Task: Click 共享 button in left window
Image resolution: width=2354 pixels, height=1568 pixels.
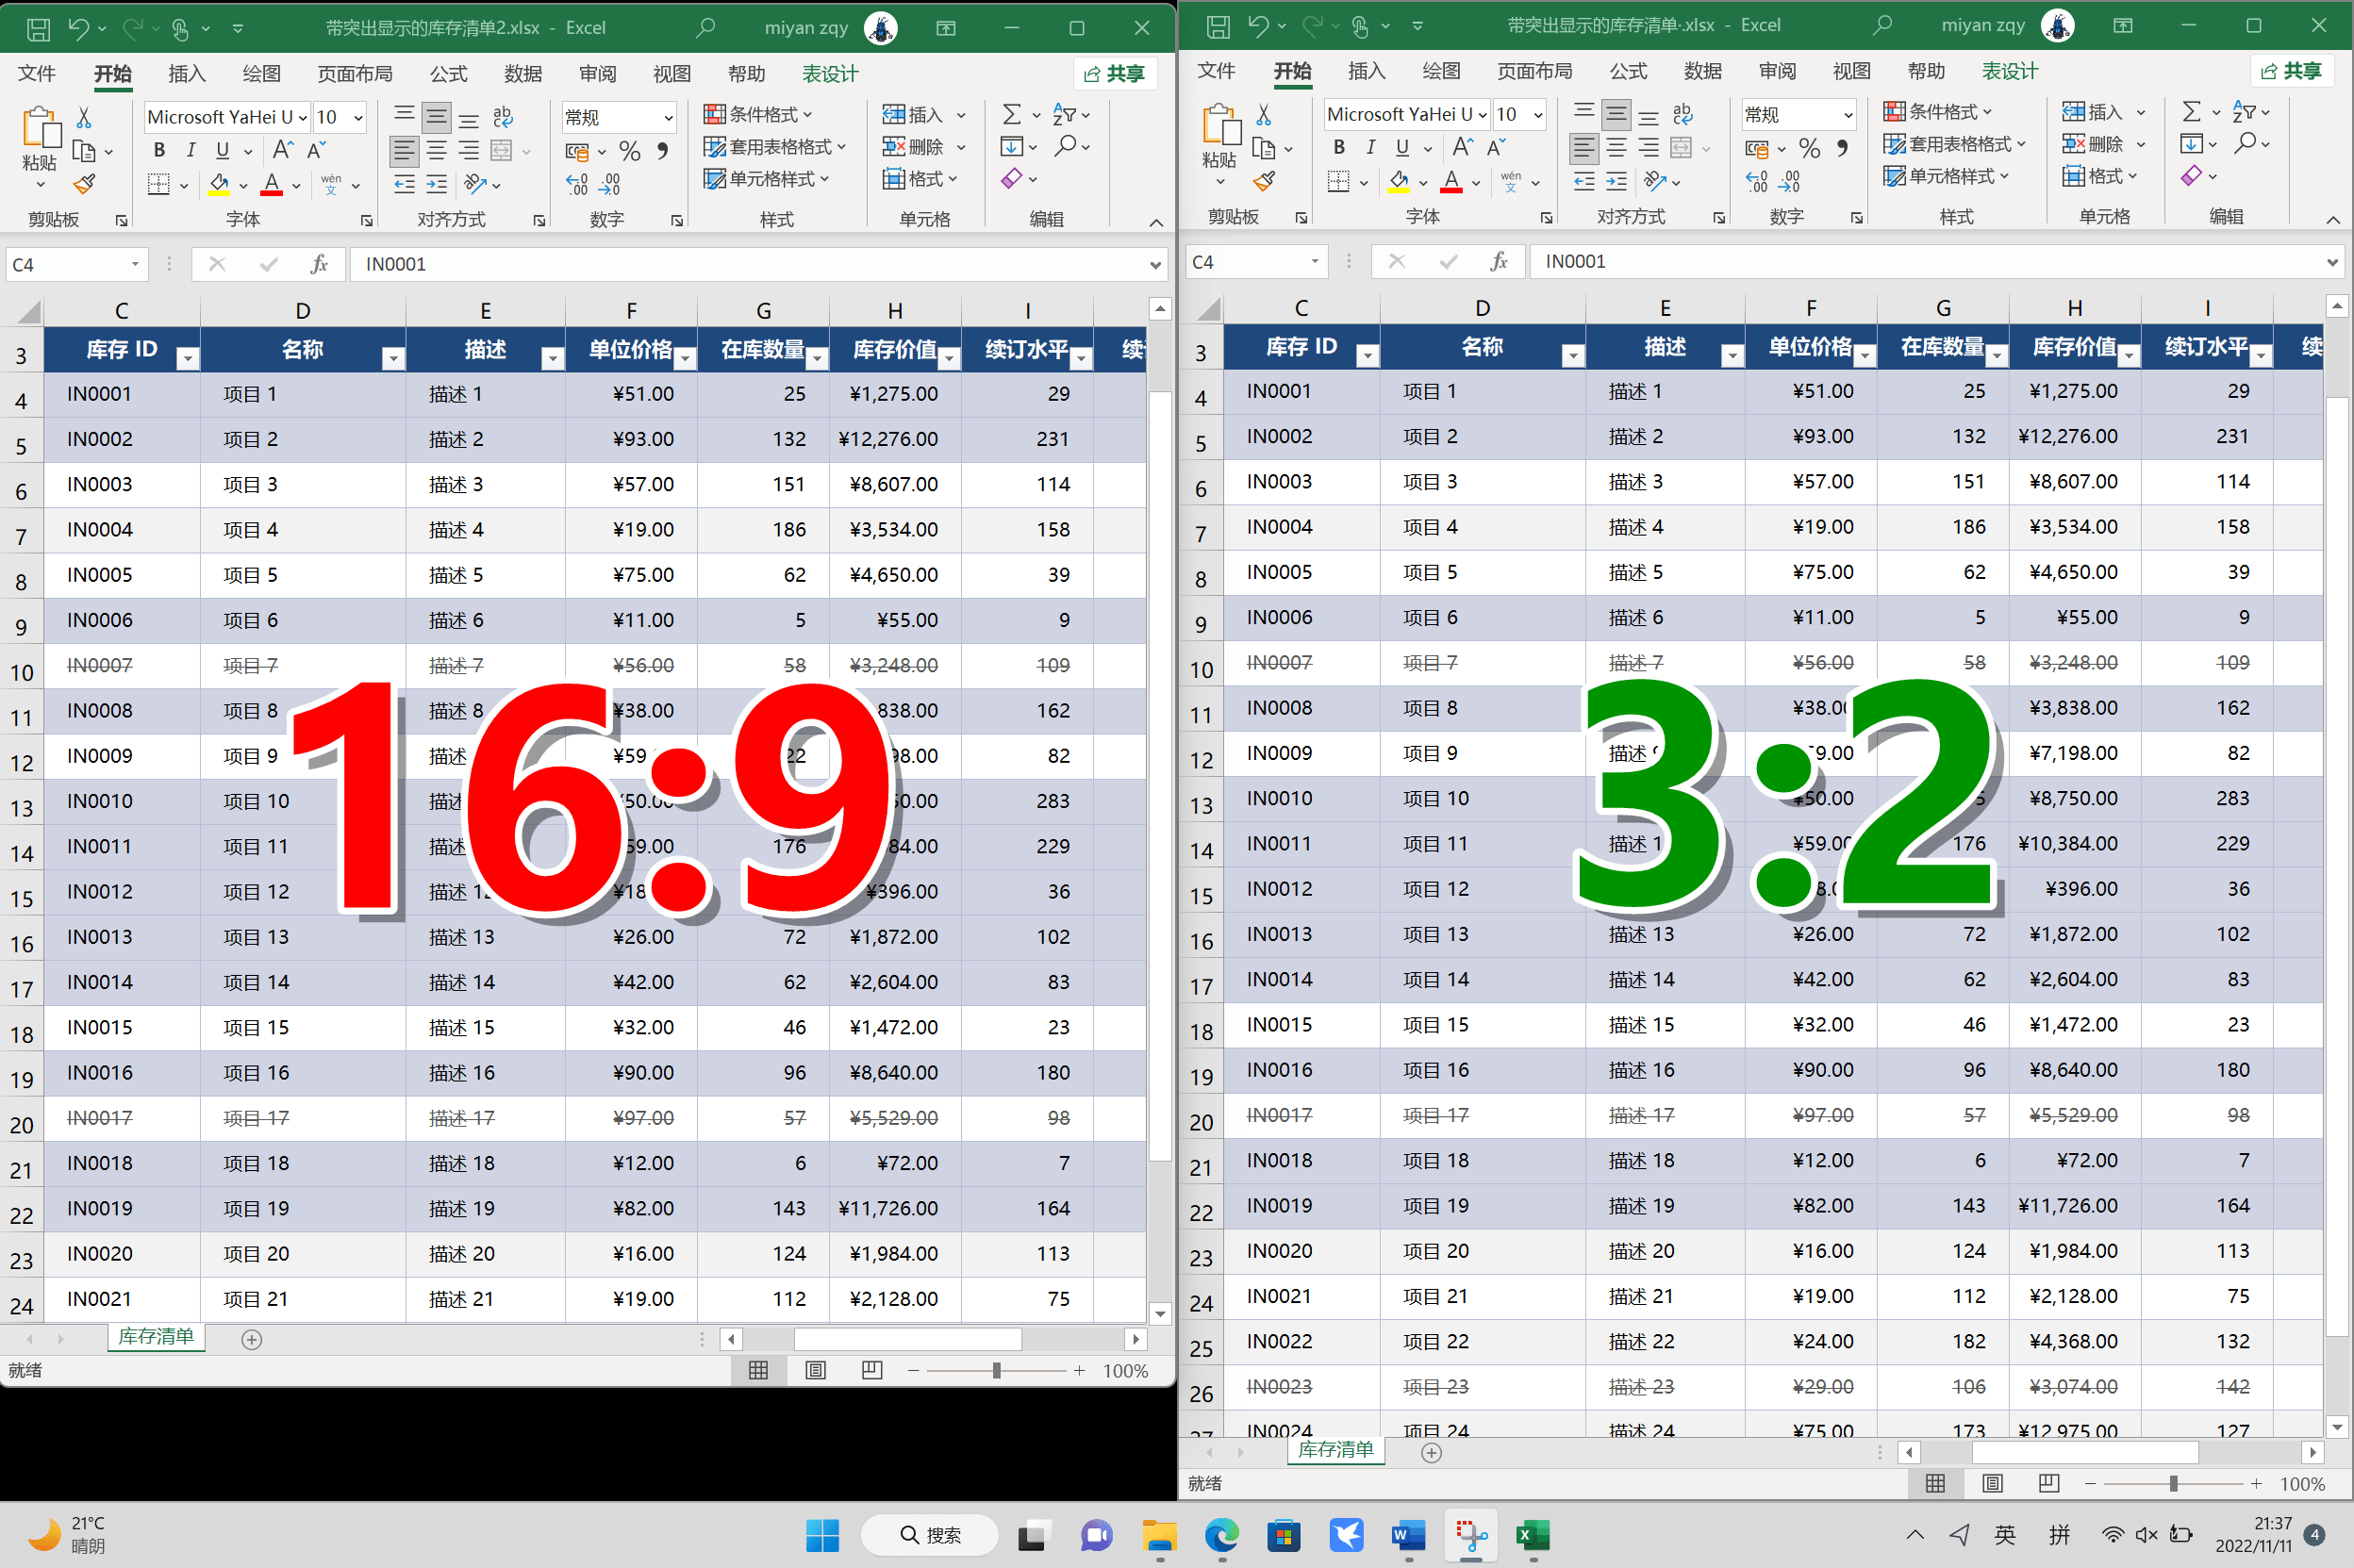Action: click(1114, 74)
